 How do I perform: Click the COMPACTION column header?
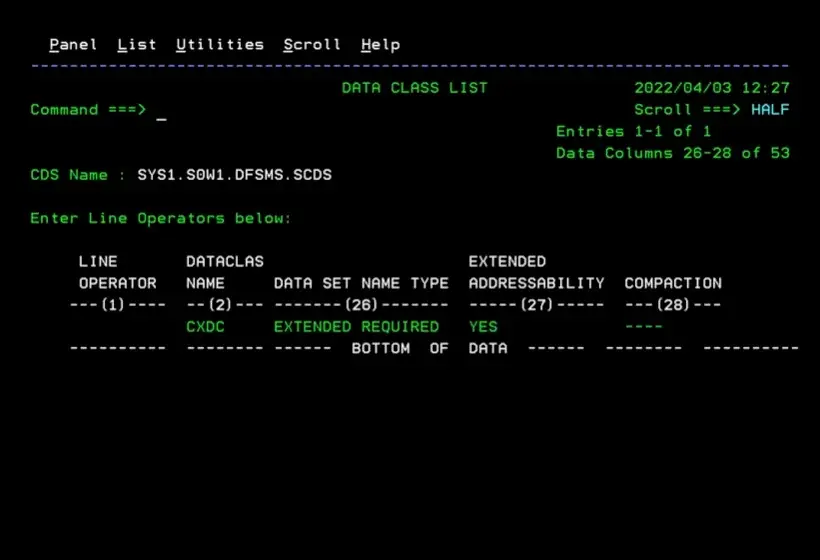pyautogui.click(x=673, y=283)
